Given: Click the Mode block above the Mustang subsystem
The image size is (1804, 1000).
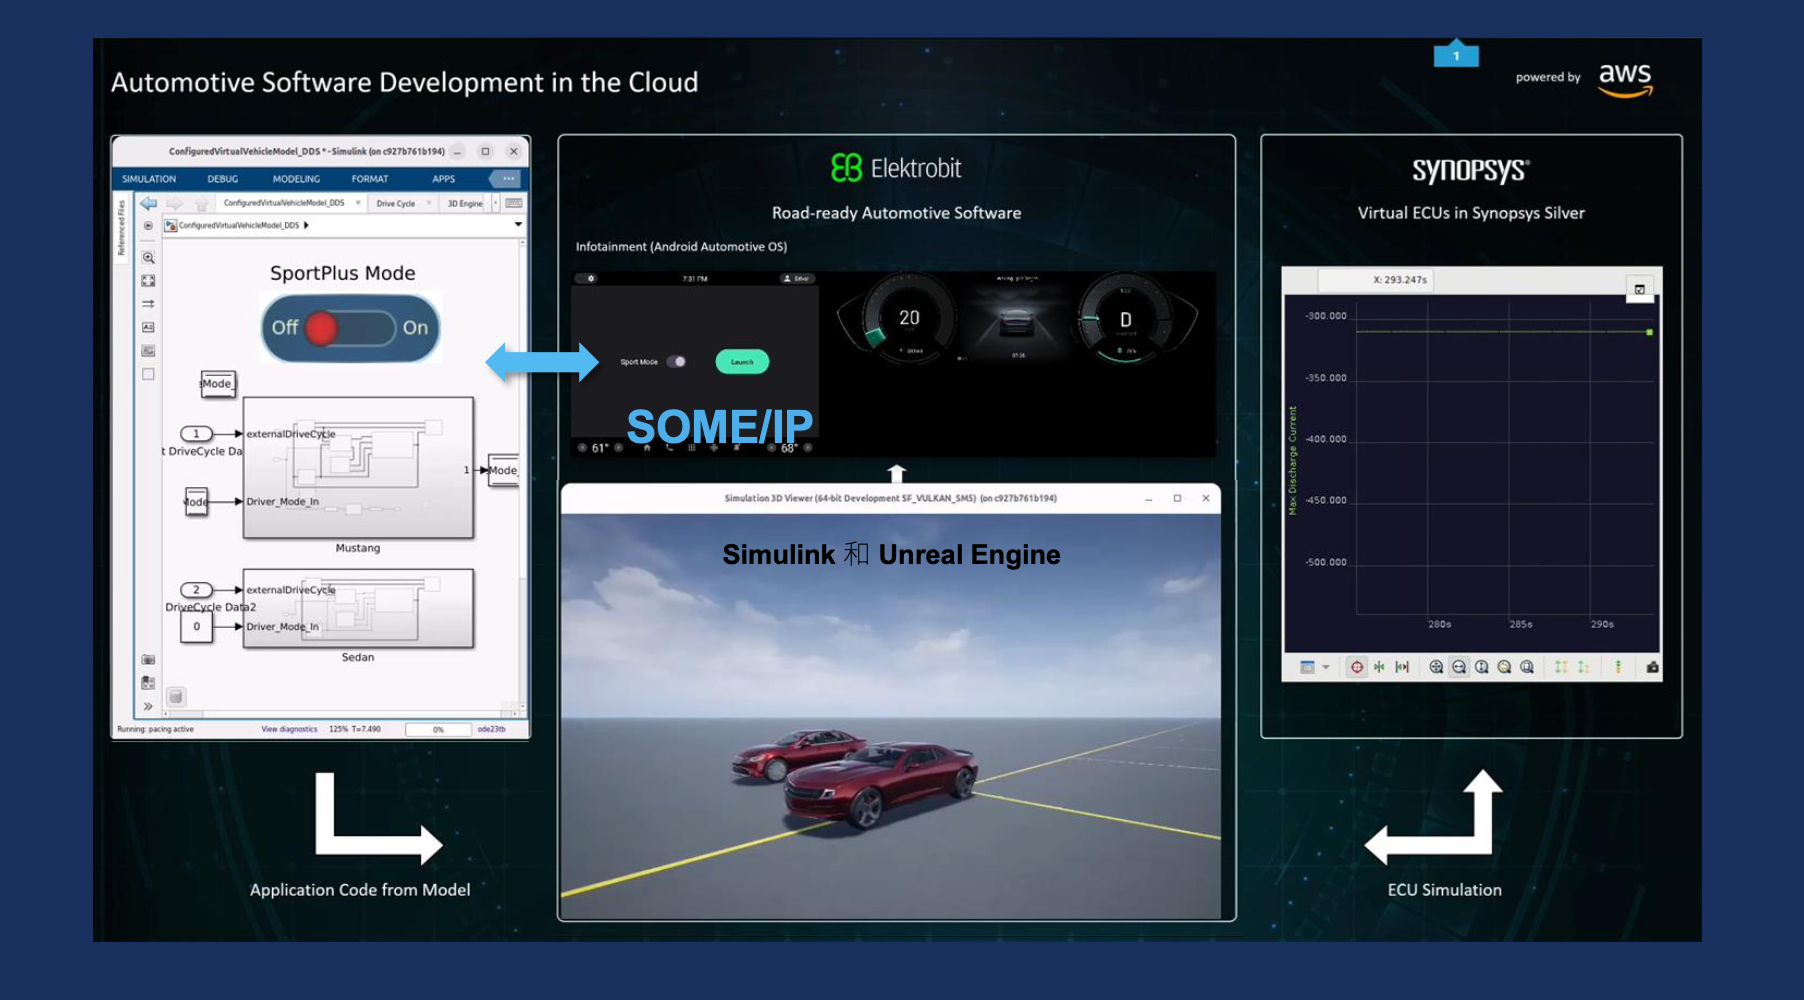Looking at the screenshot, I should [217, 384].
